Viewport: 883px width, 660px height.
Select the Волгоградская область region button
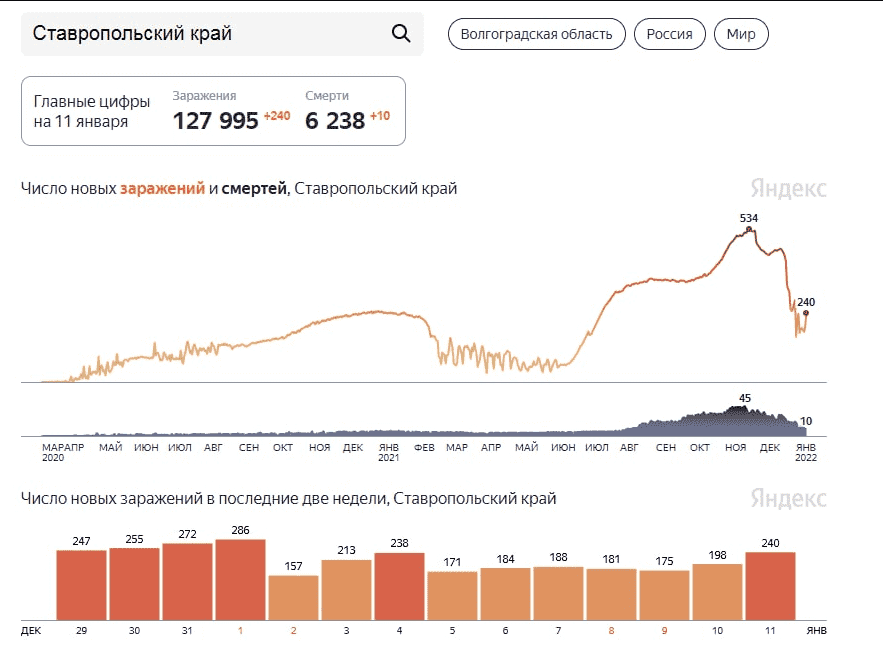click(x=537, y=34)
